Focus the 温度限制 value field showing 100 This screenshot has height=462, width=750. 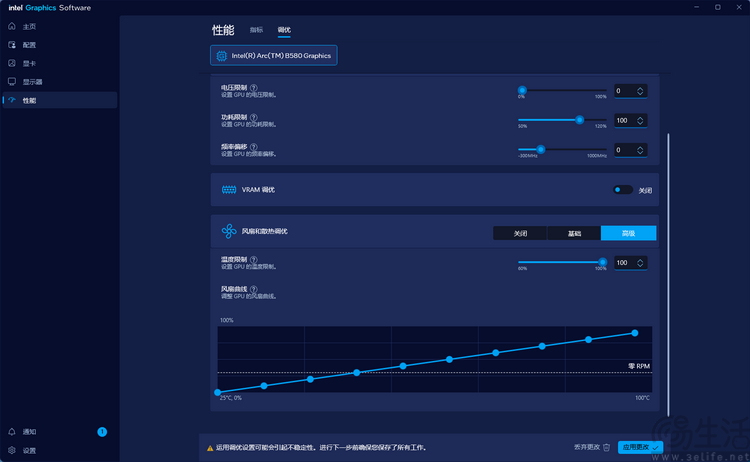(x=631, y=263)
